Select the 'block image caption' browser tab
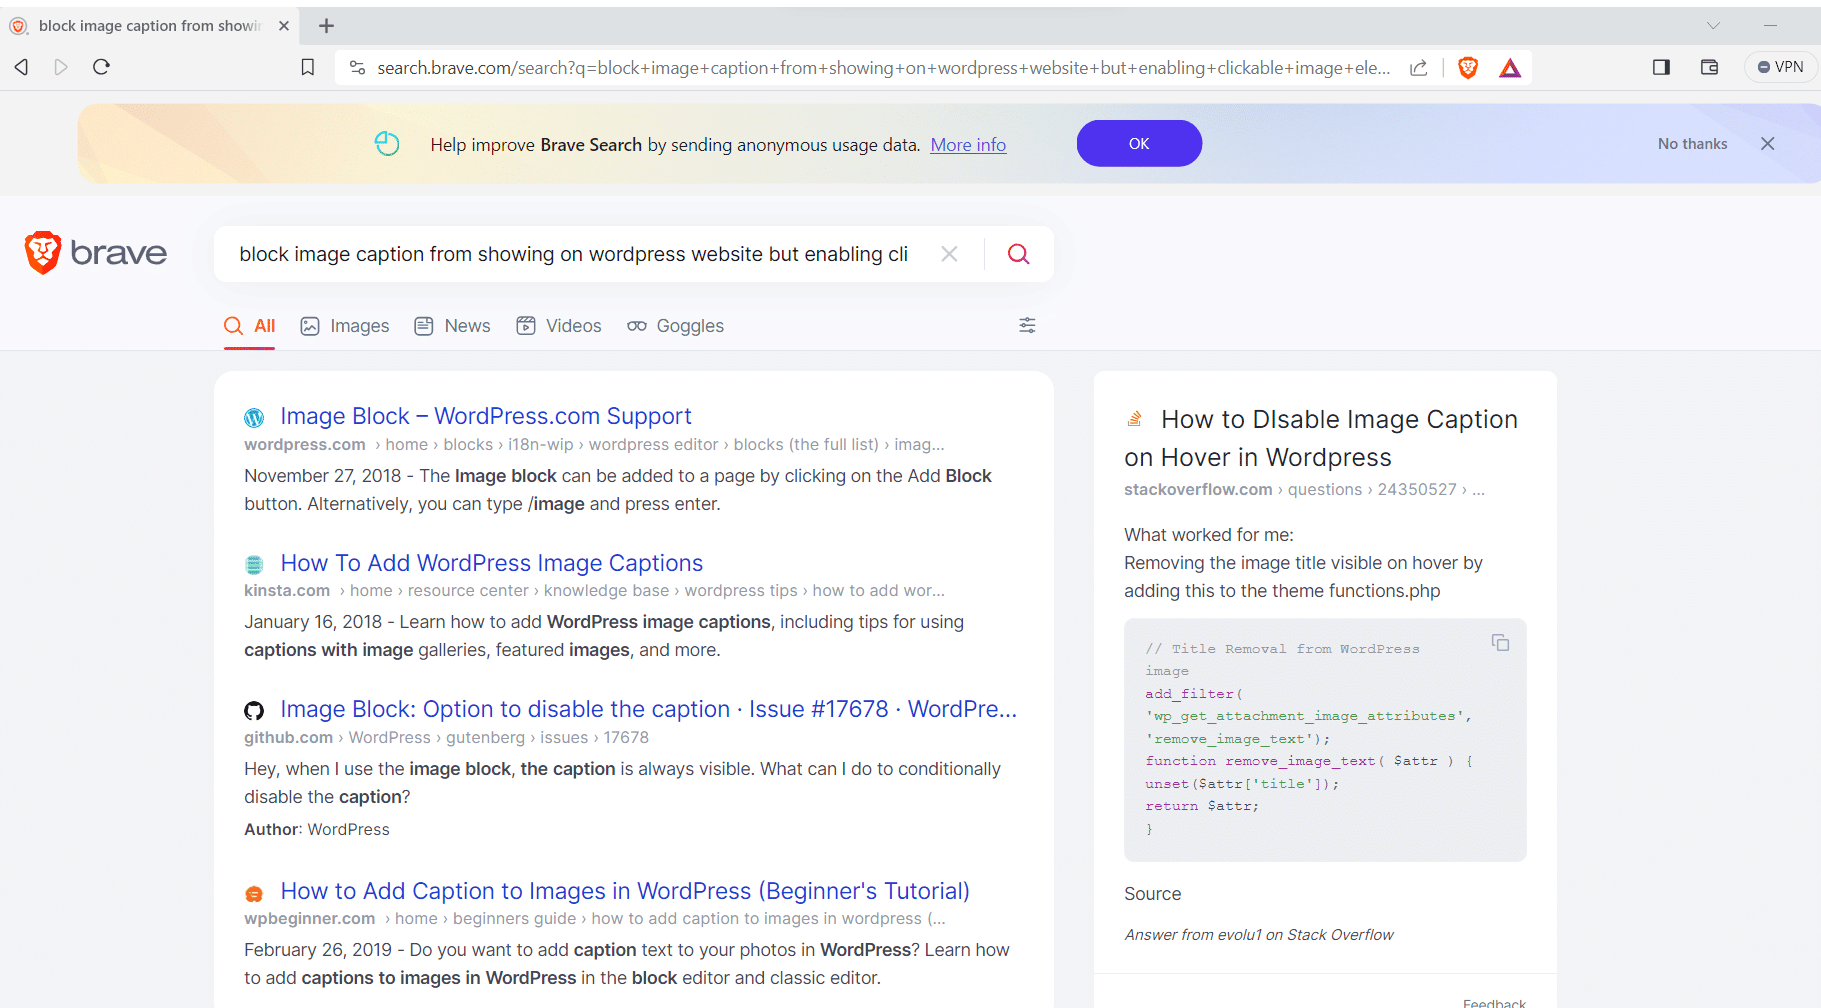 150,26
